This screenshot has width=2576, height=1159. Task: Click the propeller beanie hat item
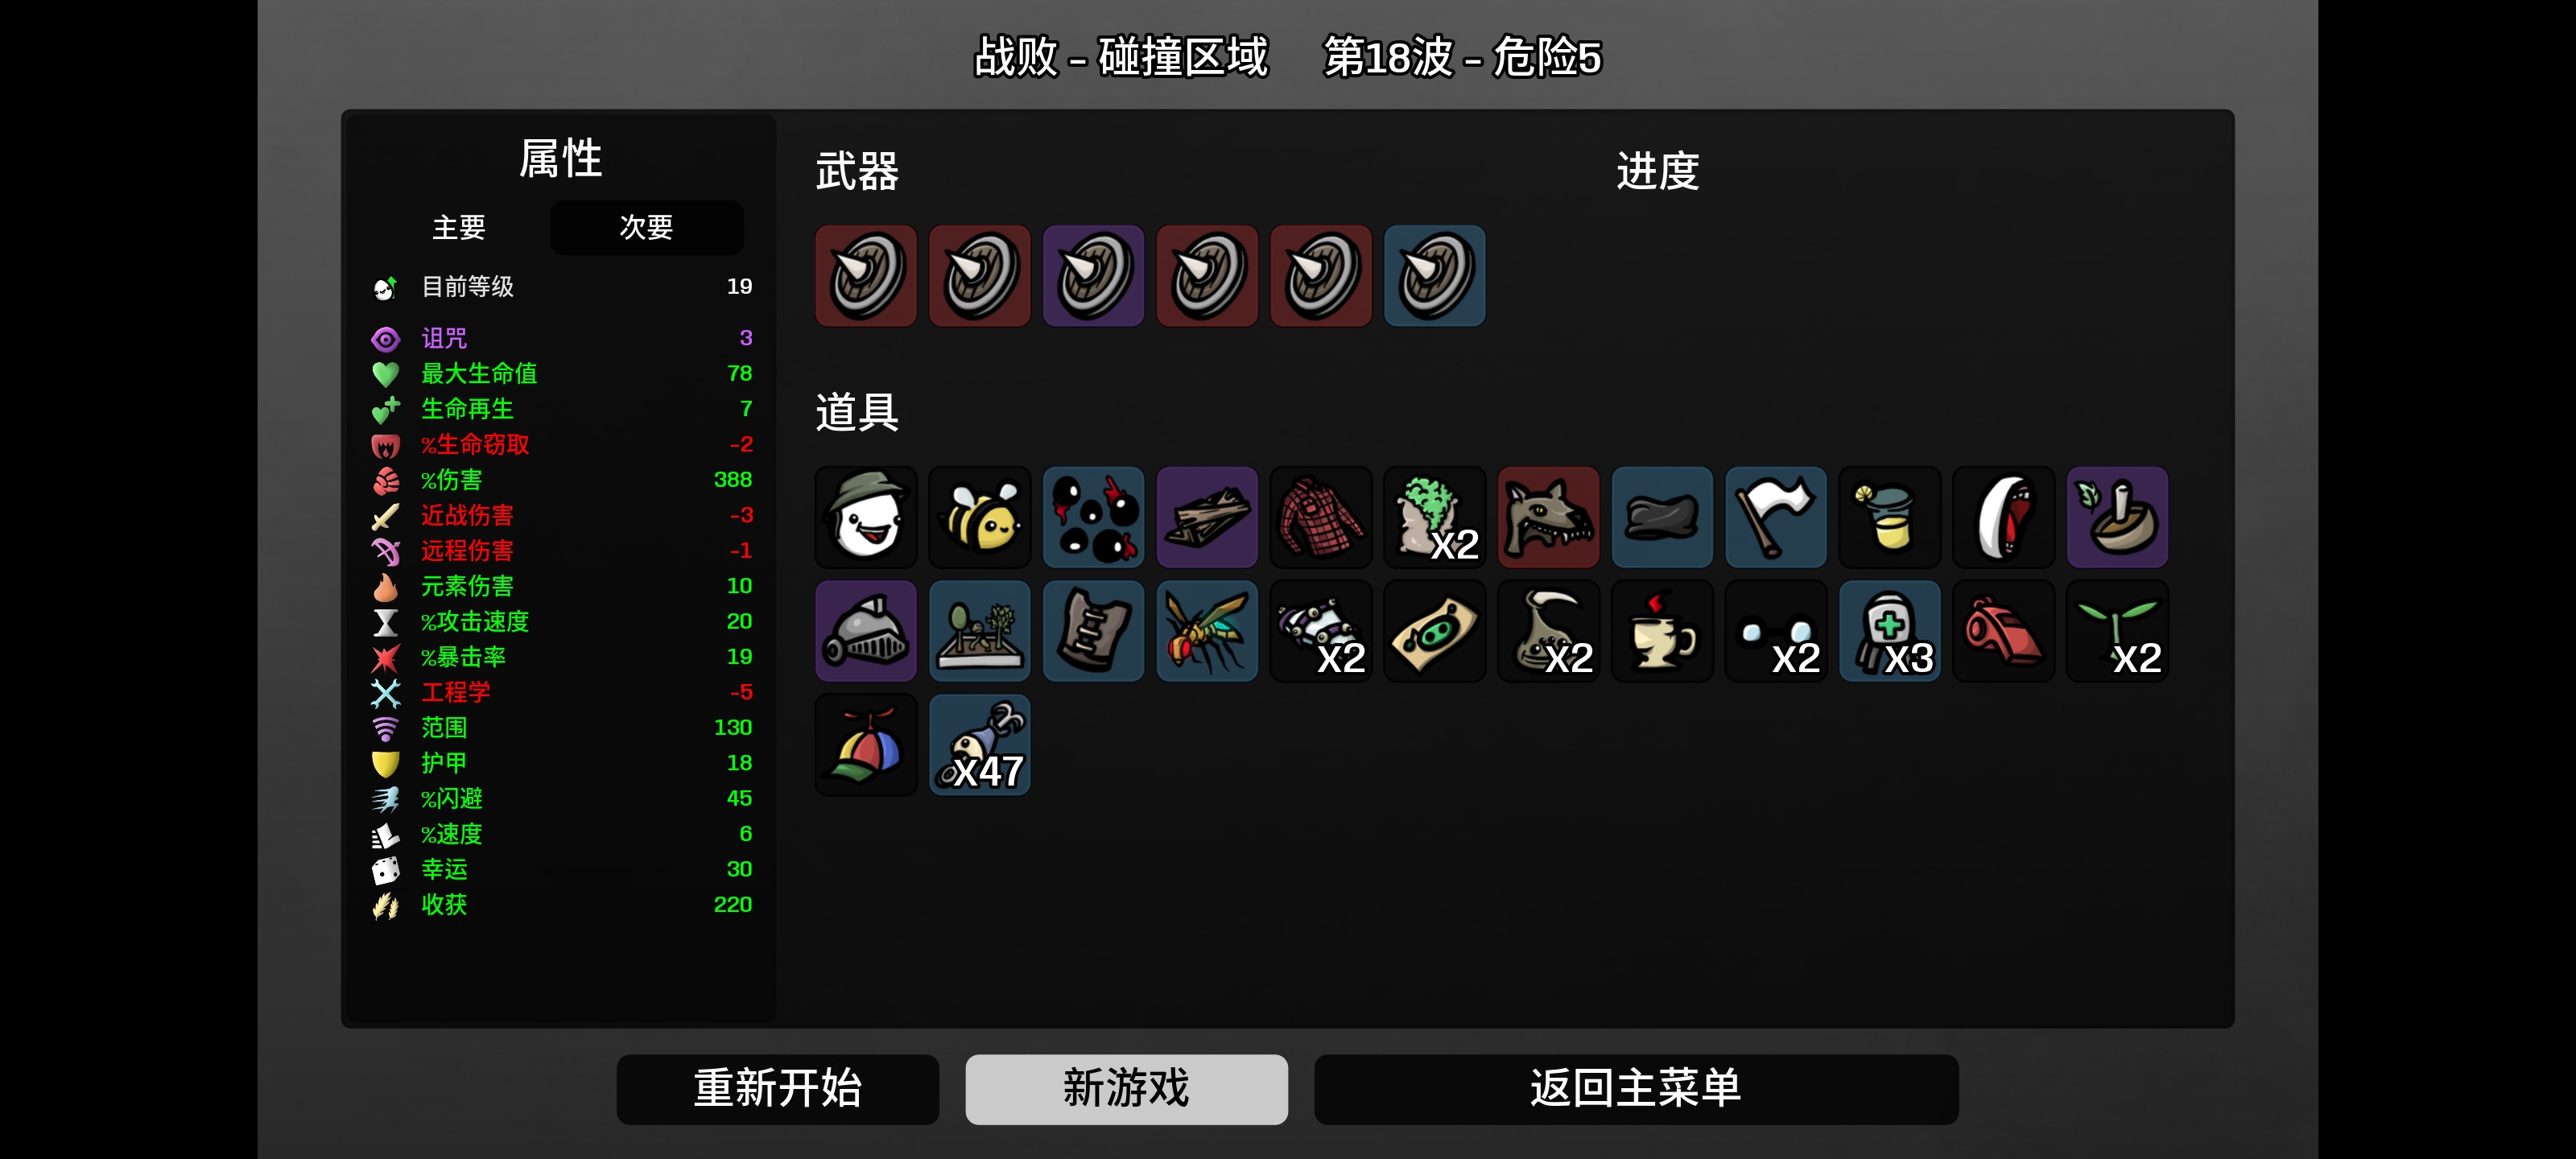click(866, 745)
